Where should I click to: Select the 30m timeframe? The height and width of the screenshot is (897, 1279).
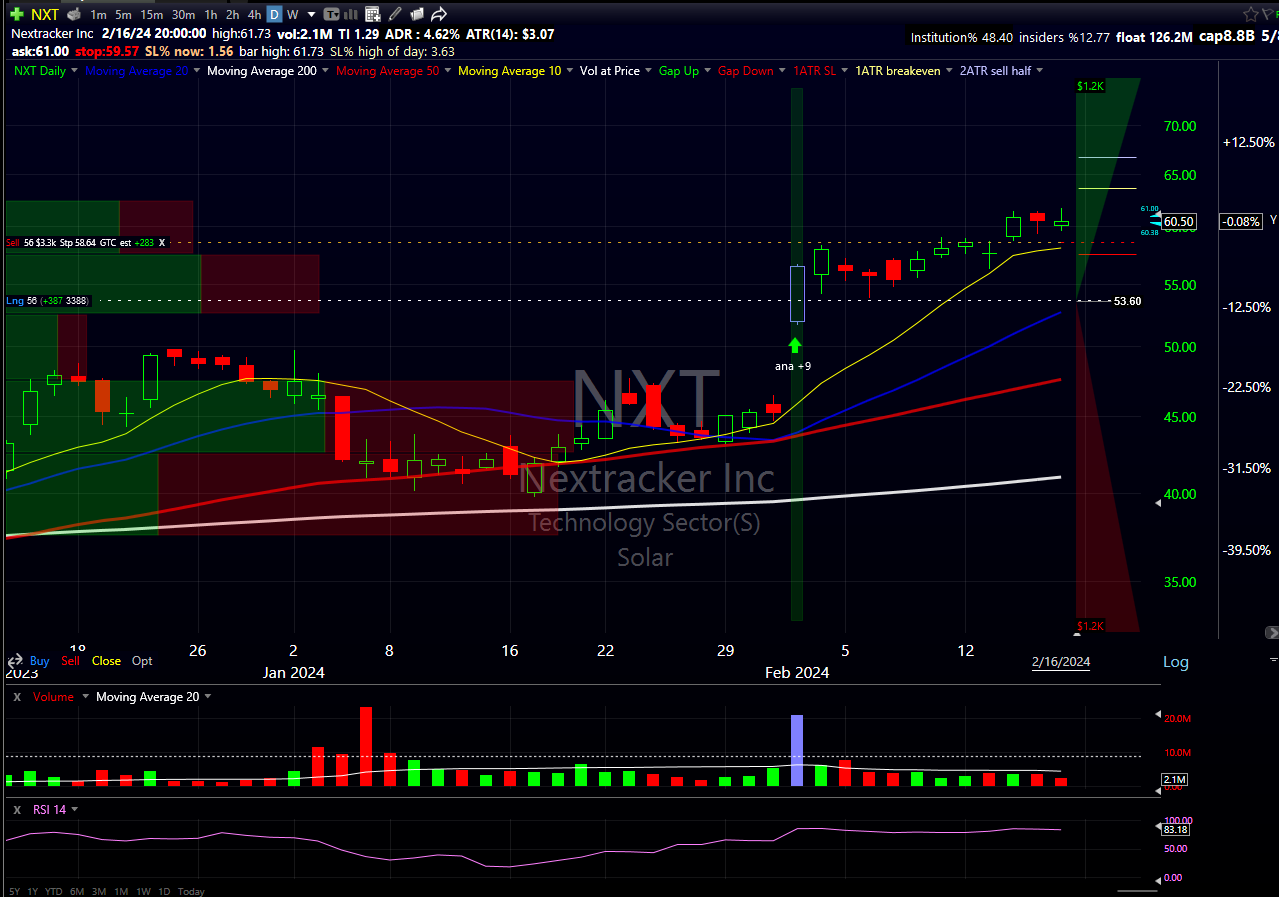point(183,14)
